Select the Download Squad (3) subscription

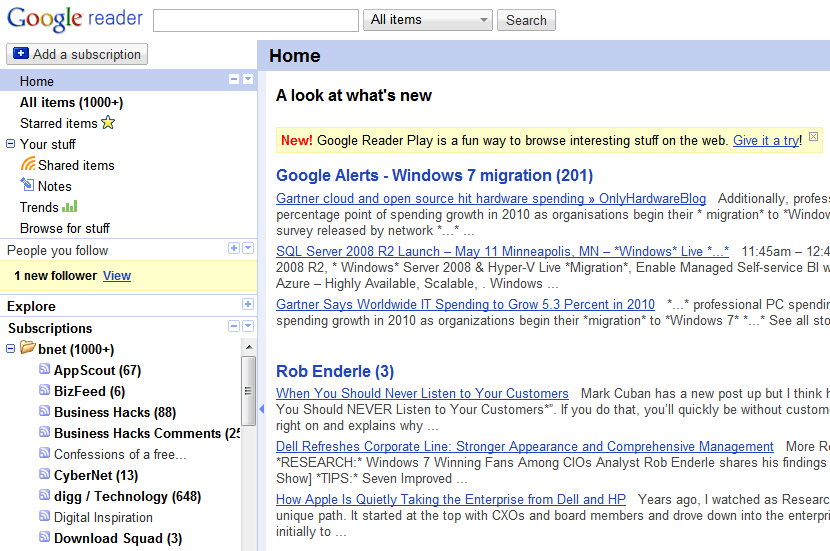pyautogui.click(x=118, y=538)
